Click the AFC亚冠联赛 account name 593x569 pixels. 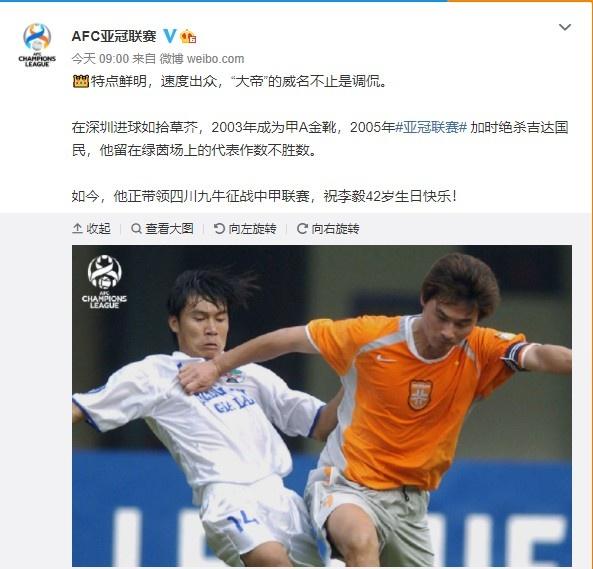pyautogui.click(x=114, y=36)
